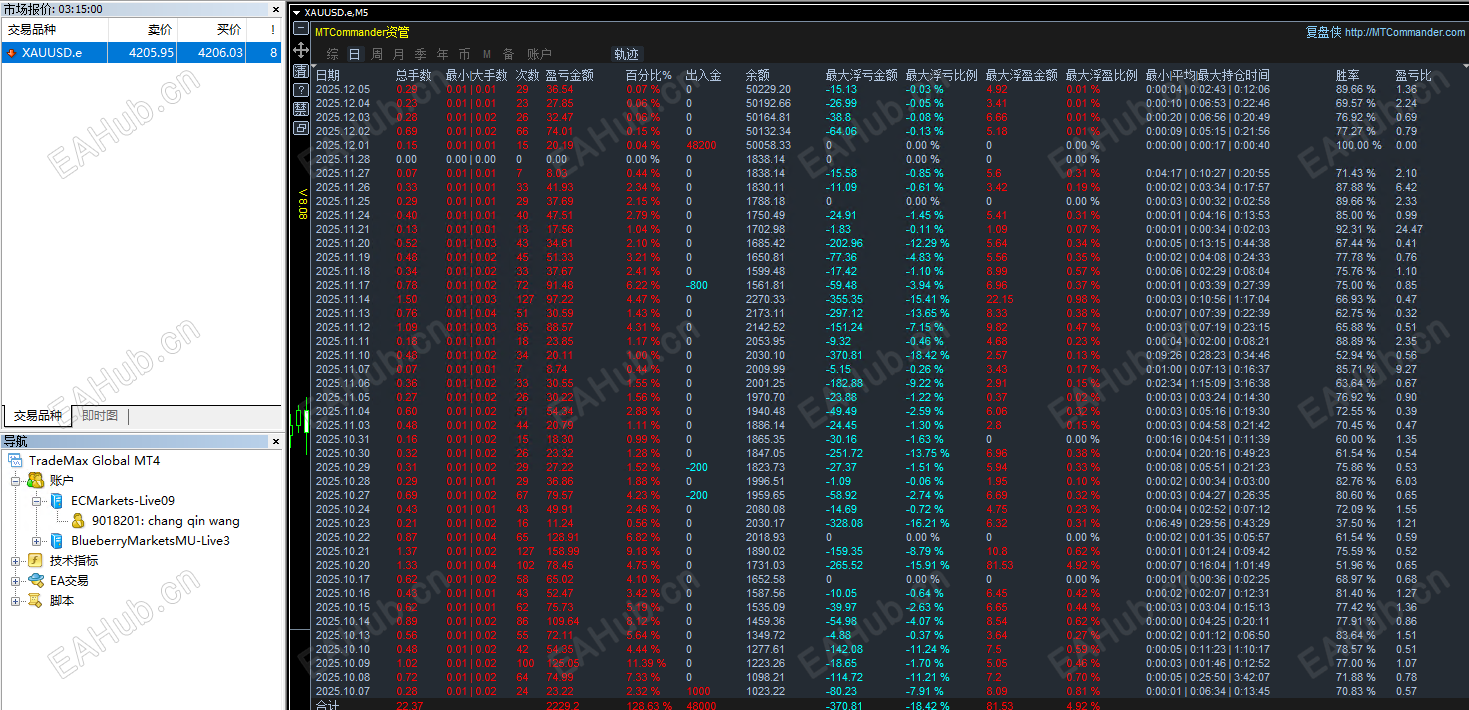
Task: Toggle the M display mode in MTCommander panel
Action: (x=488, y=53)
